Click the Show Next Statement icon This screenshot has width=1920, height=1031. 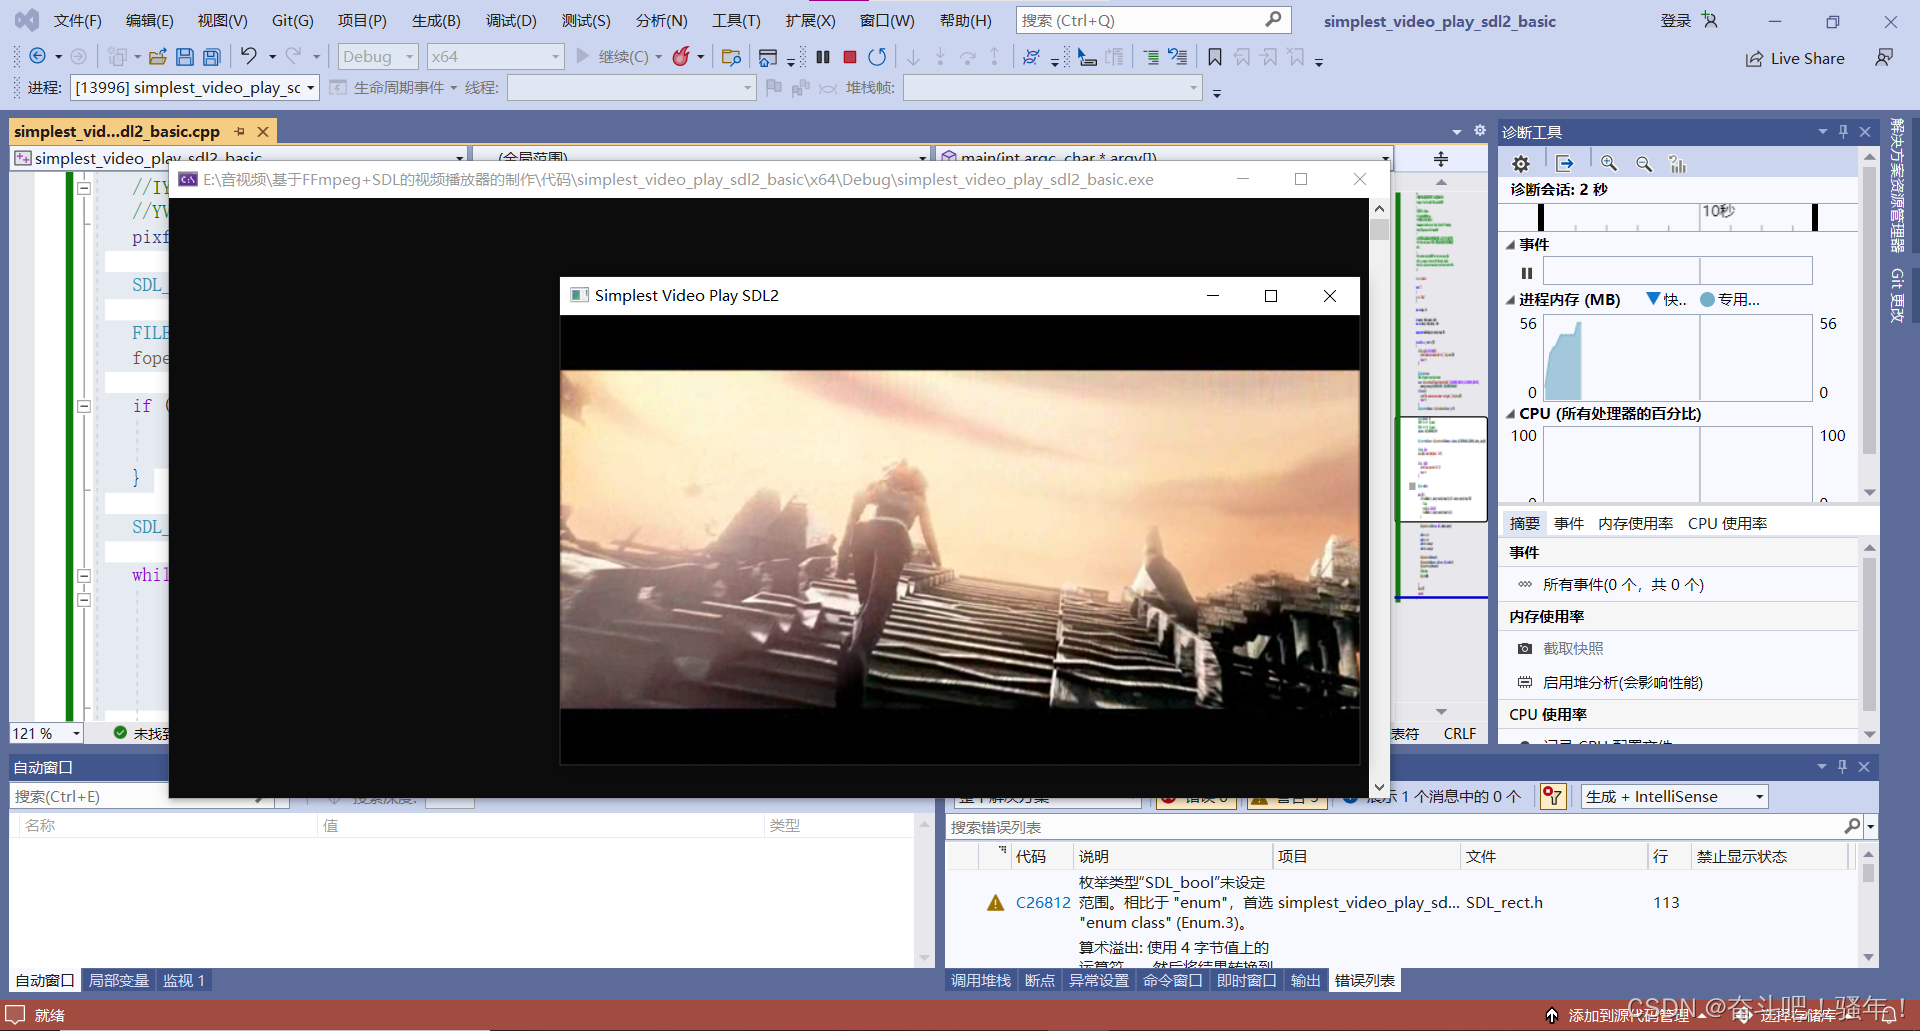(1087, 57)
